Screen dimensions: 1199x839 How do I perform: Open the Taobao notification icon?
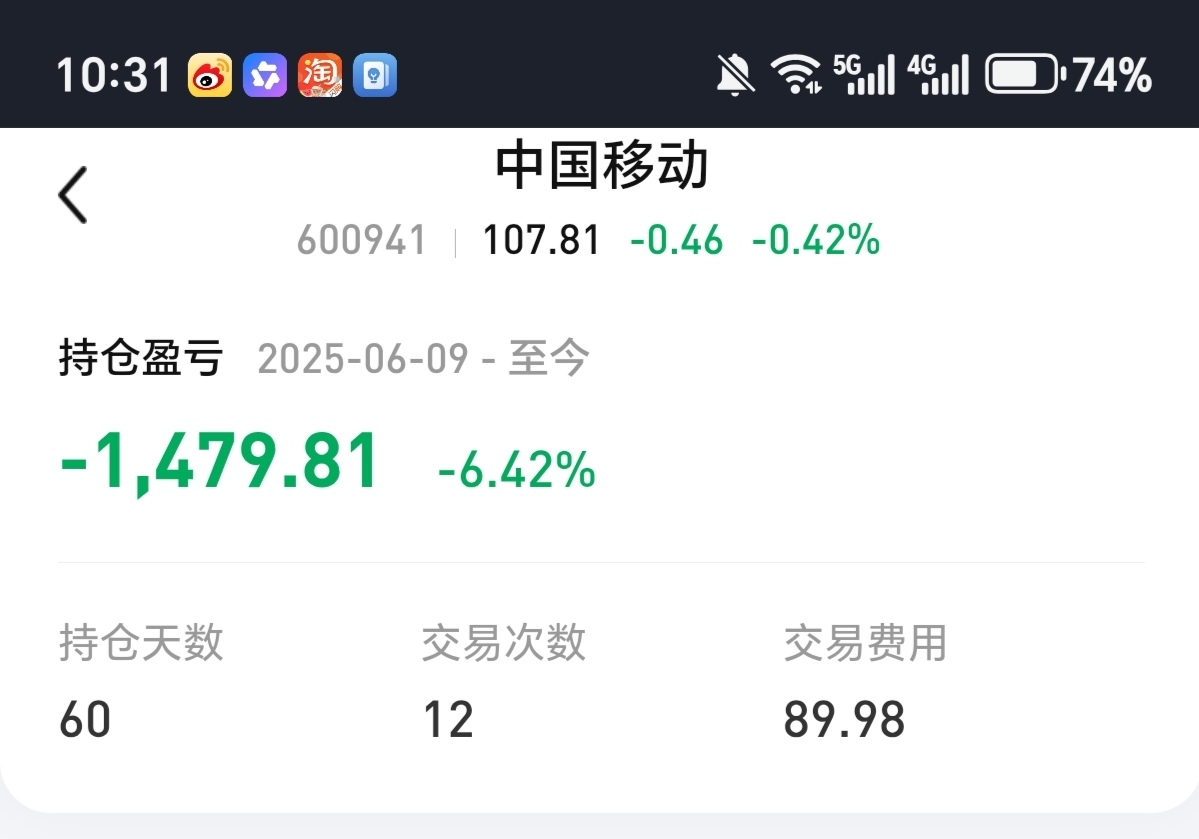coord(320,75)
